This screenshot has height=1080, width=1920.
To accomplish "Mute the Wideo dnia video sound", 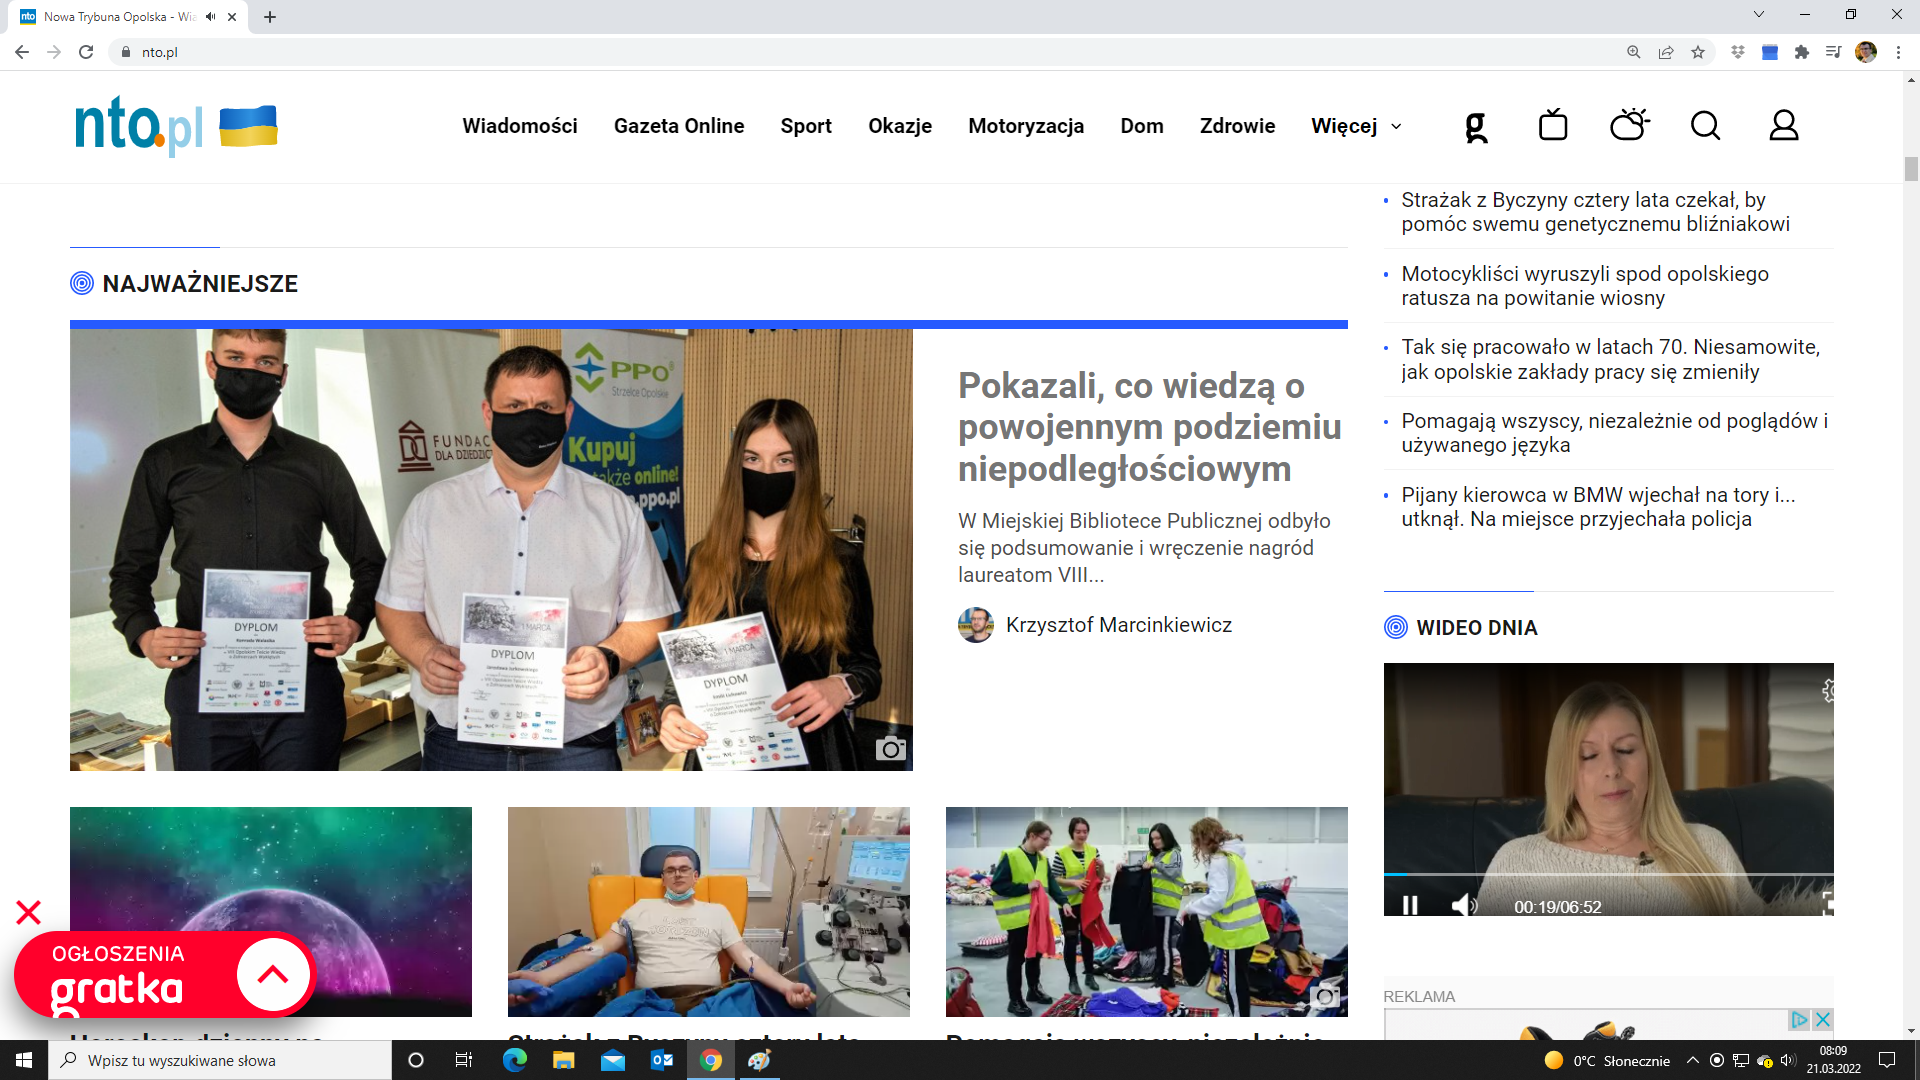I will 1464,906.
